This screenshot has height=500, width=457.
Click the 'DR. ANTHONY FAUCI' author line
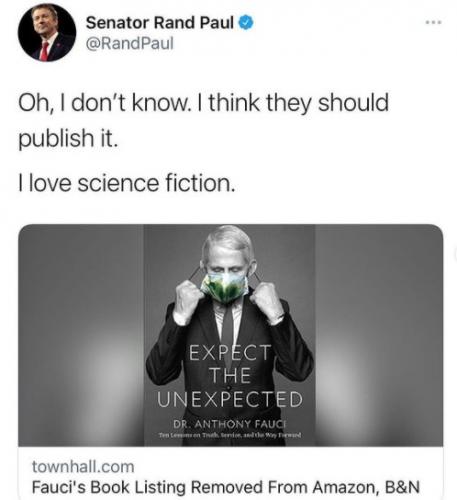230,424
